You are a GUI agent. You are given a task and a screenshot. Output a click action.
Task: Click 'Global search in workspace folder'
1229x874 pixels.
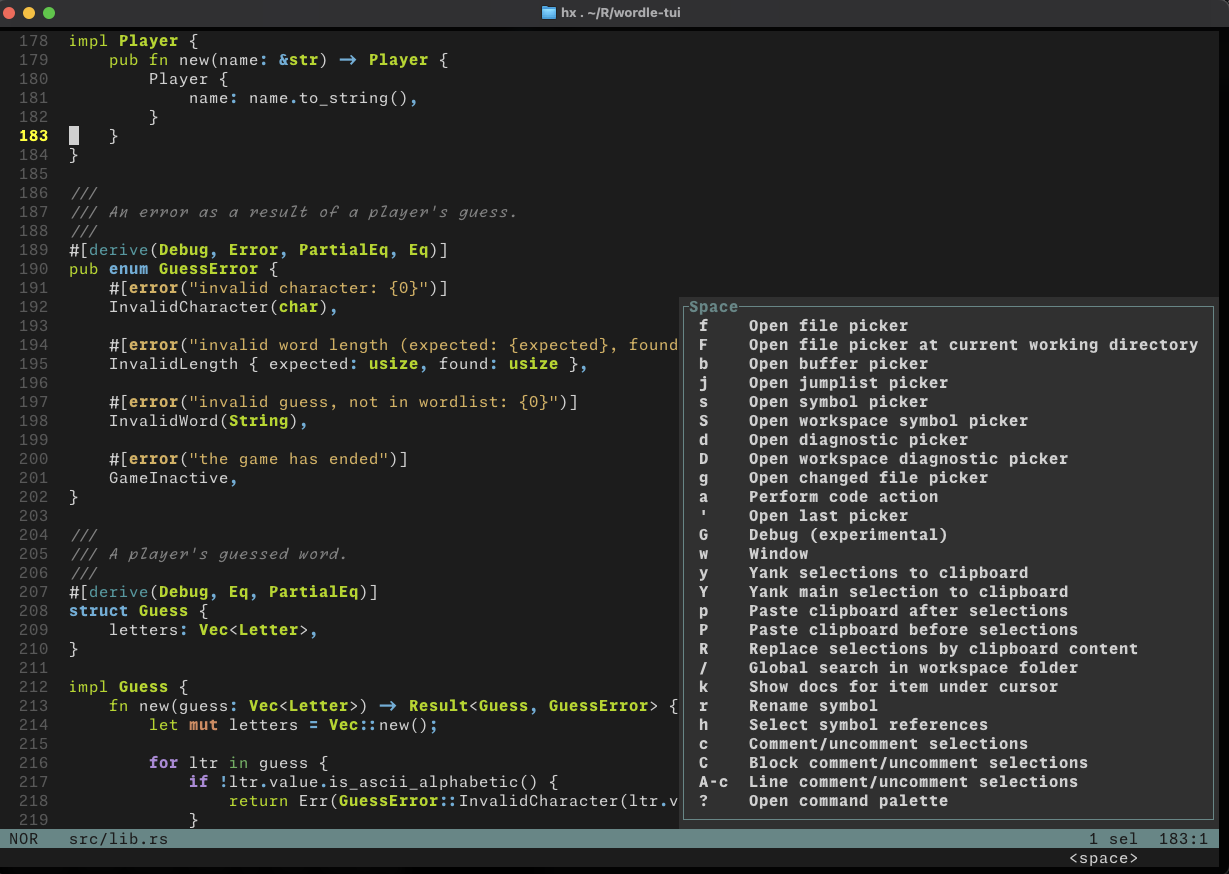(x=913, y=668)
